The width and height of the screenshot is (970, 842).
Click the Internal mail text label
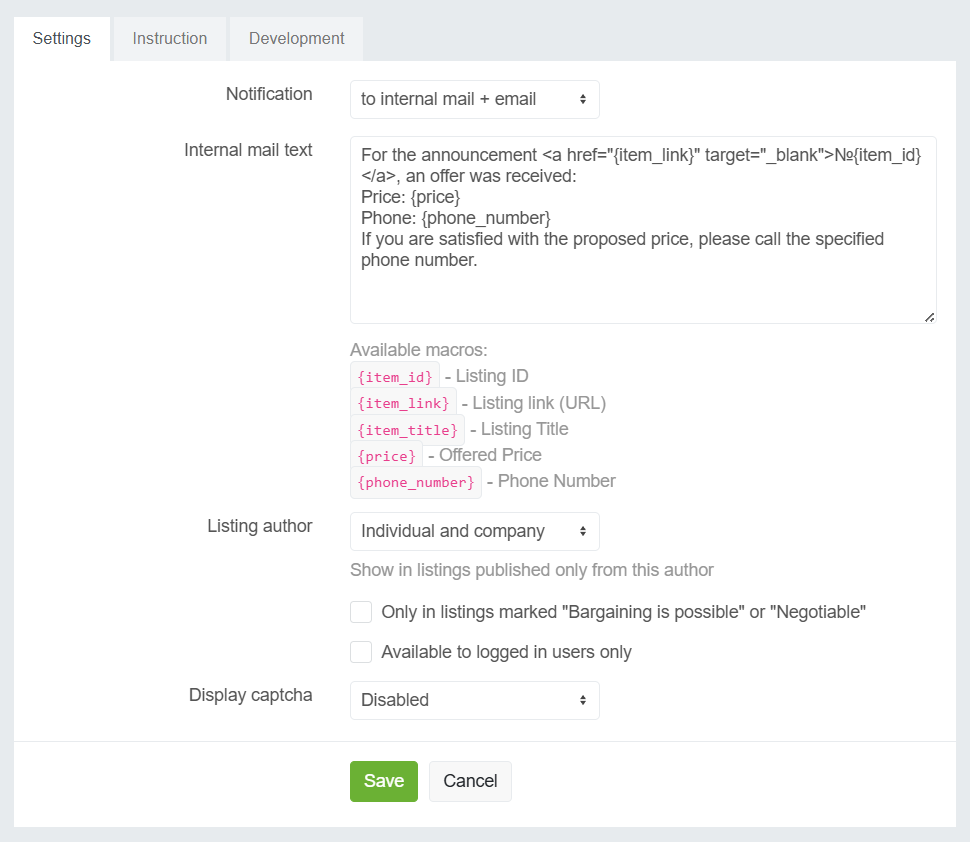(x=248, y=150)
